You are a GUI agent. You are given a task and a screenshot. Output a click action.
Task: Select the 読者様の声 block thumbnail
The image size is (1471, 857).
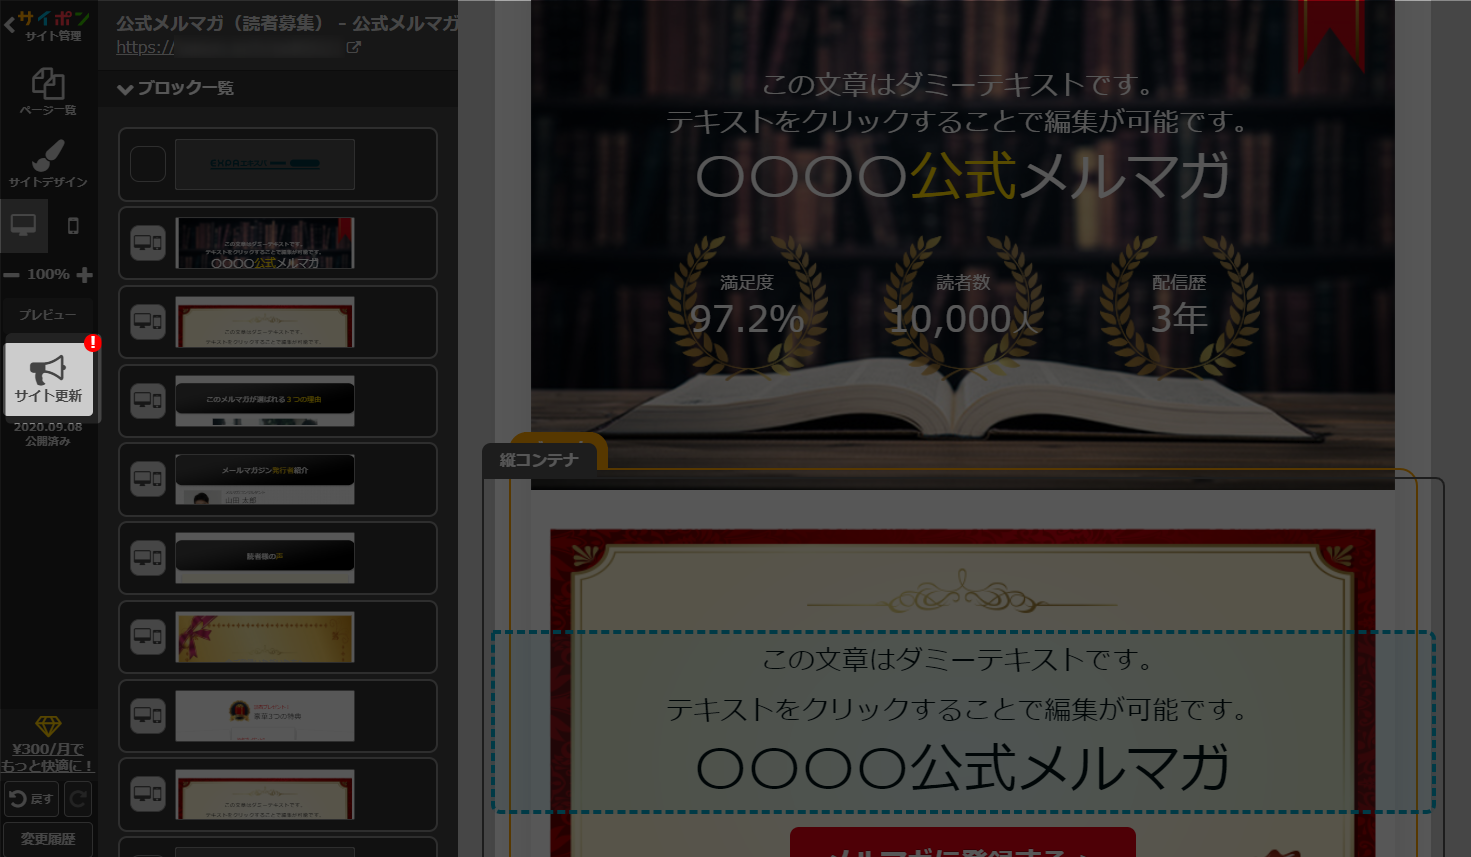pyautogui.click(x=265, y=558)
